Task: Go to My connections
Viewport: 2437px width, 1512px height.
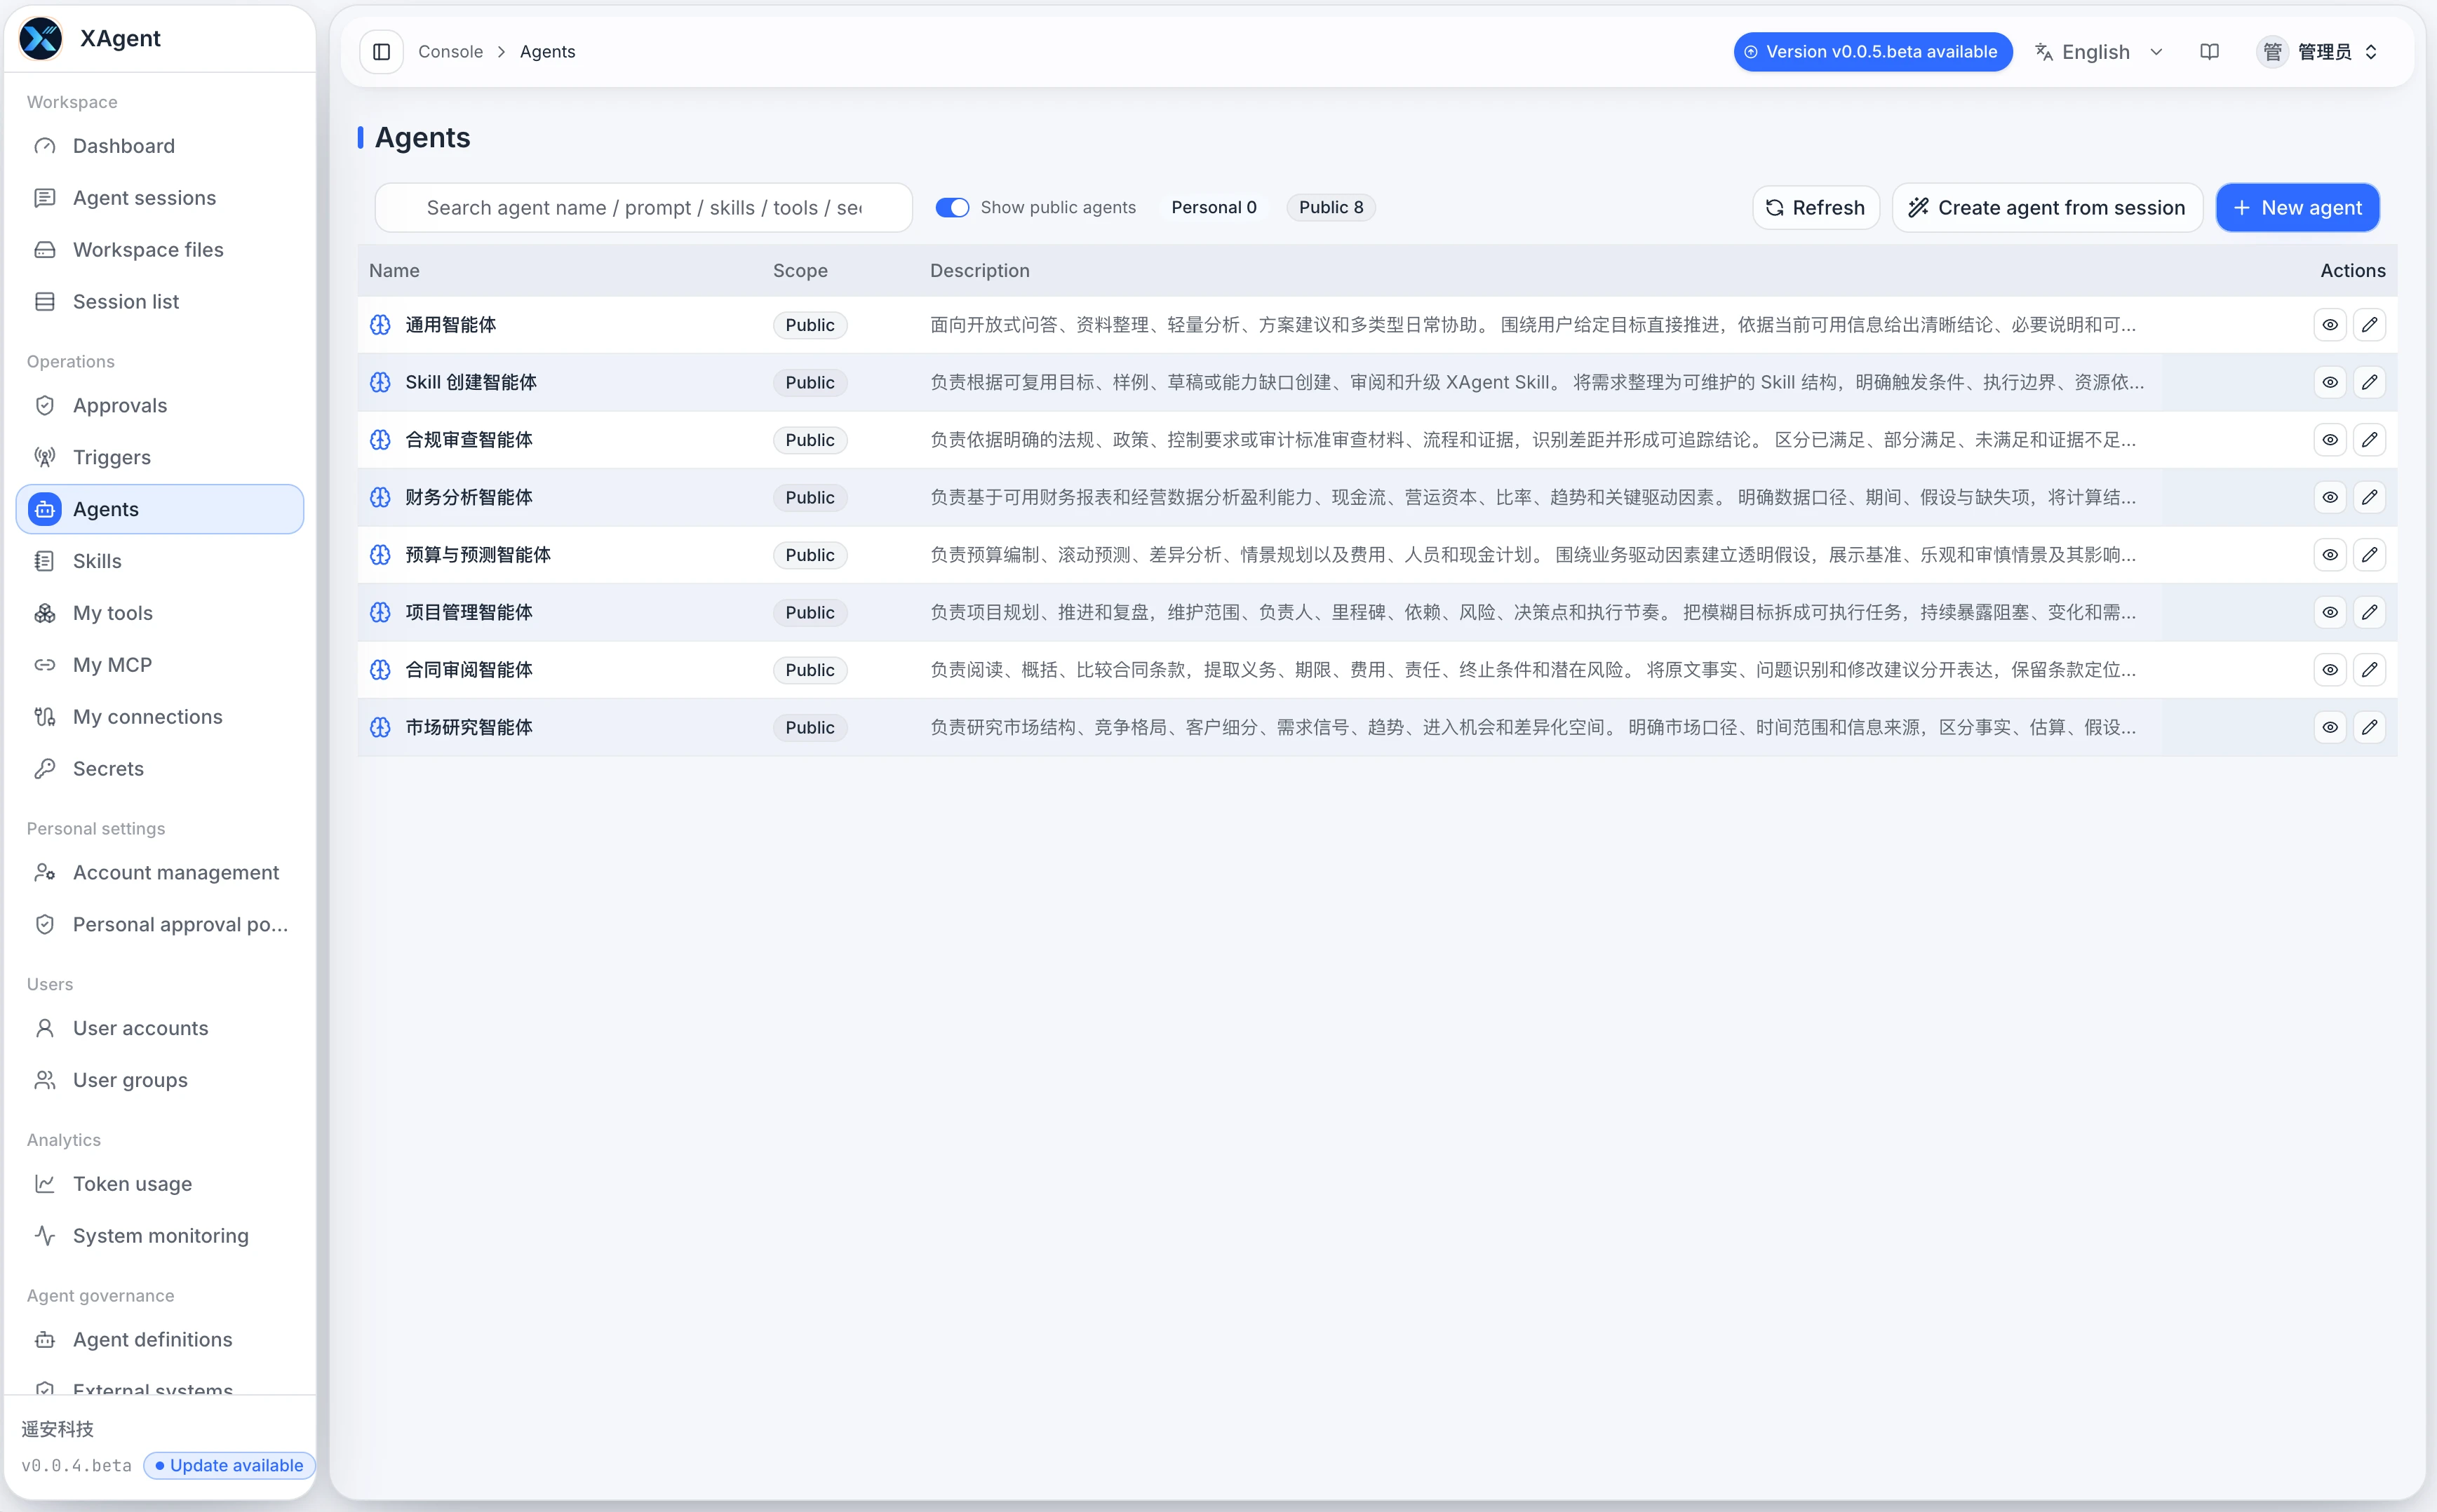Action: pyautogui.click(x=160, y=717)
